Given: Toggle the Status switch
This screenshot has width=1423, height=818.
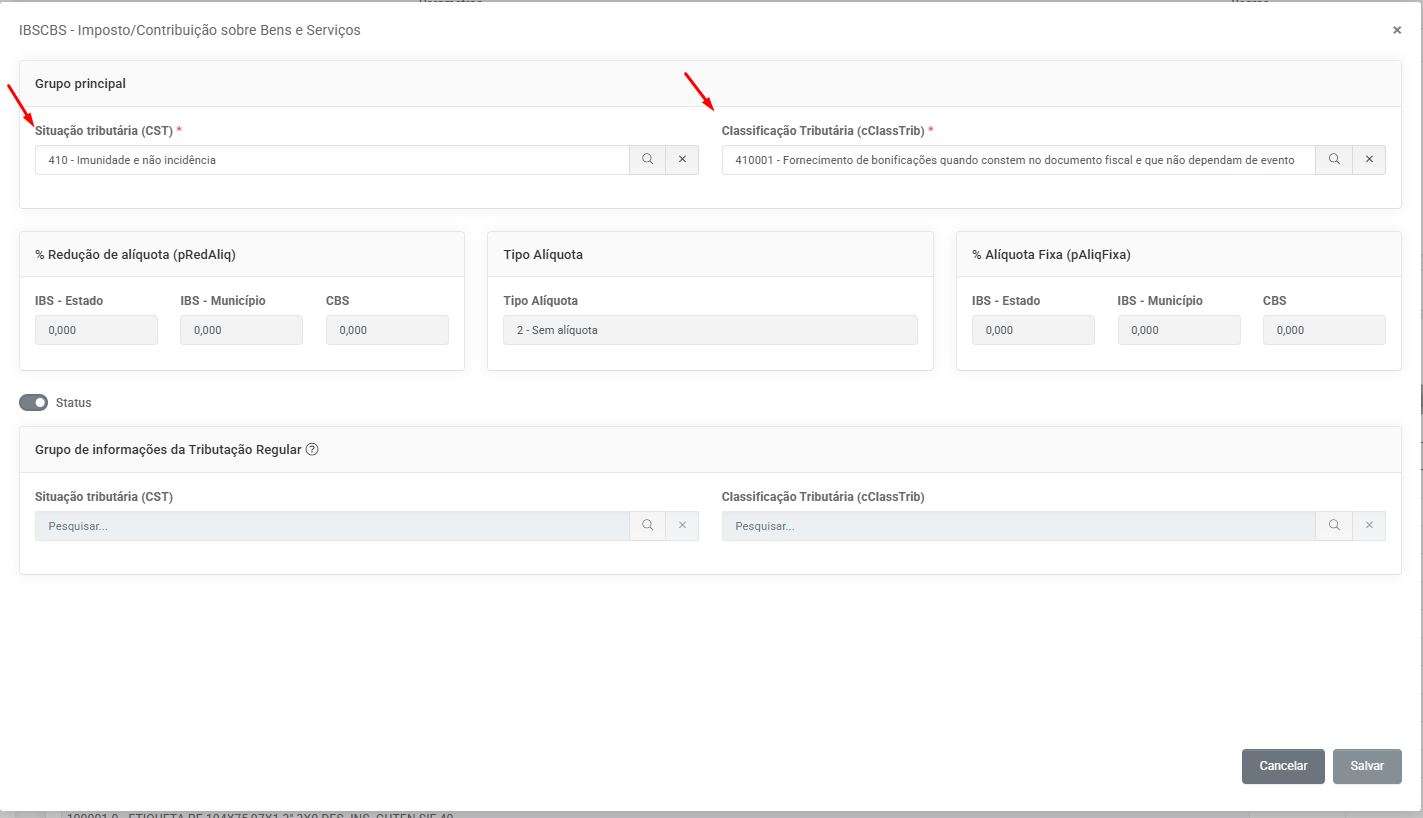Looking at the screenshot, I should click(x=34, y=403).
